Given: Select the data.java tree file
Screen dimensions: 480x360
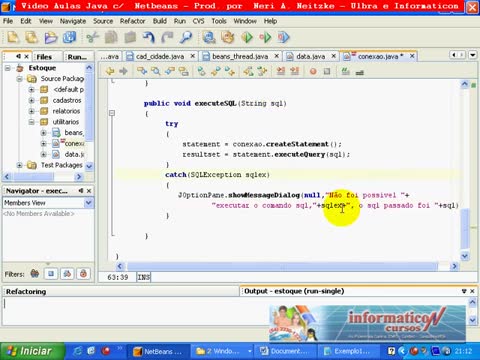Looking at the screenshot, I should pos(74,154).
